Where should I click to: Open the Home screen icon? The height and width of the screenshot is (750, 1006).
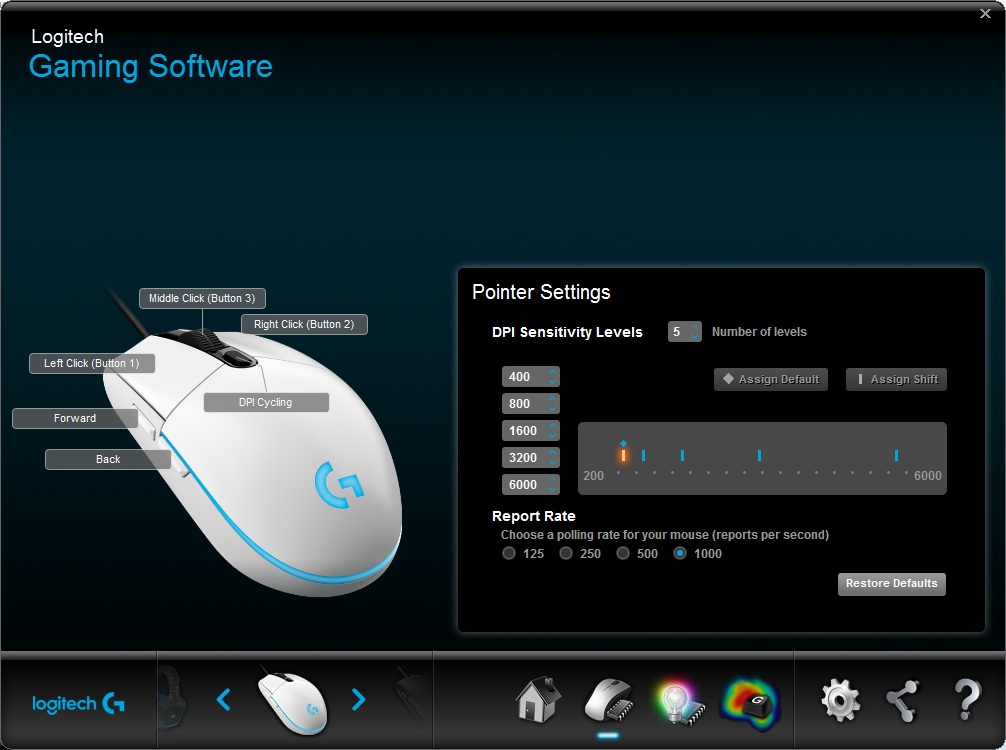tap(538, 700)
